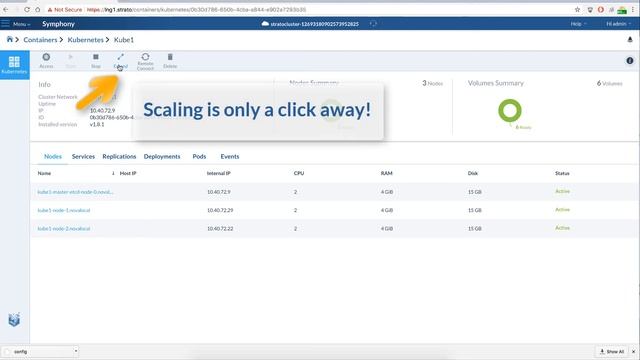Switch to the Pods tab
Screen dimensions: 640x360
pyautogui.click(x=199, y=156)
